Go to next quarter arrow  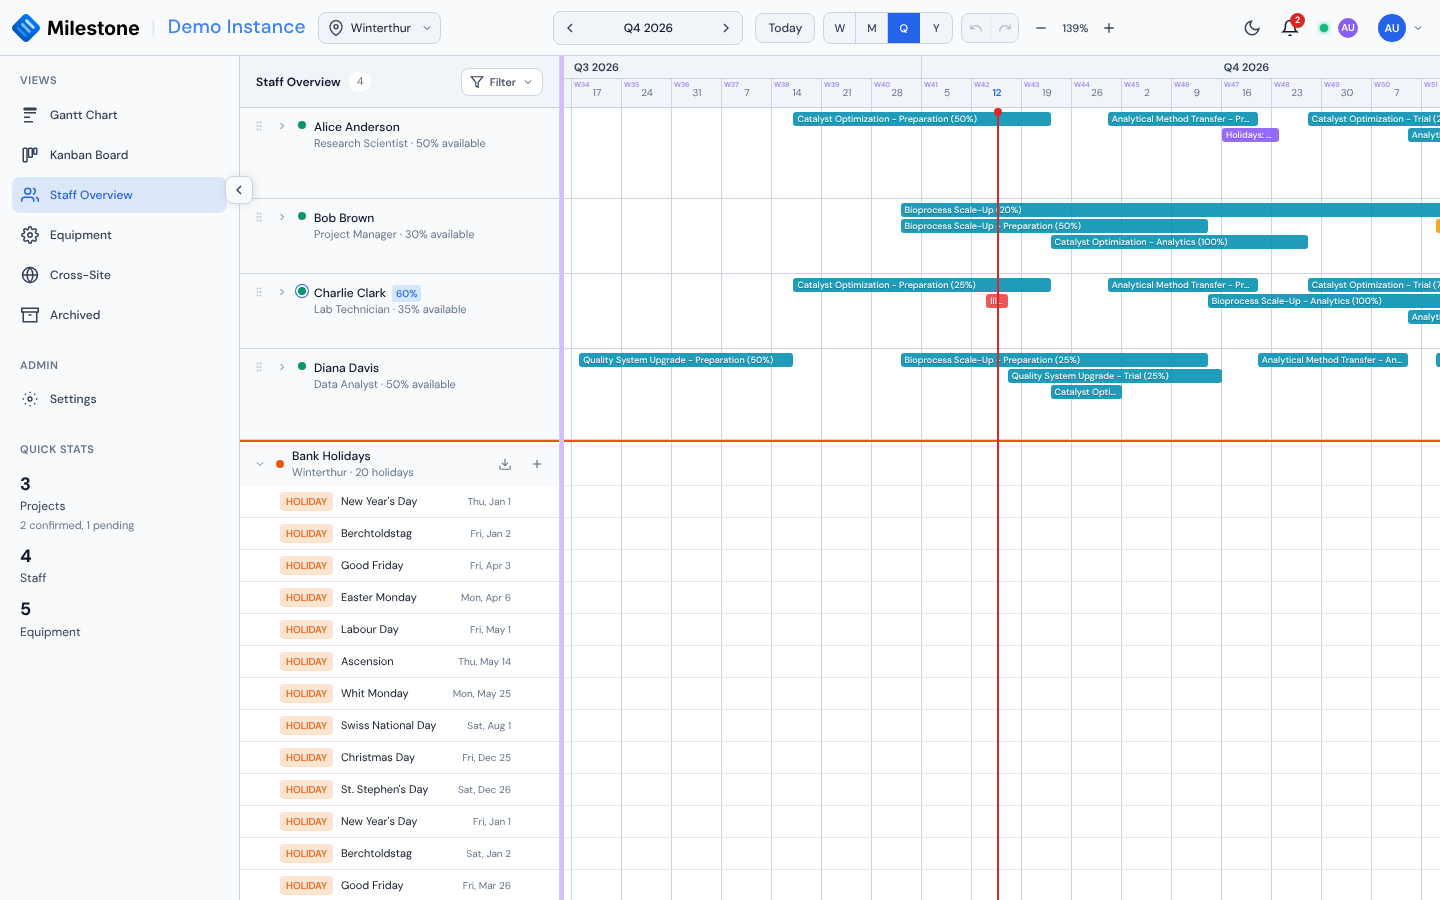click(x=726, y=28)
